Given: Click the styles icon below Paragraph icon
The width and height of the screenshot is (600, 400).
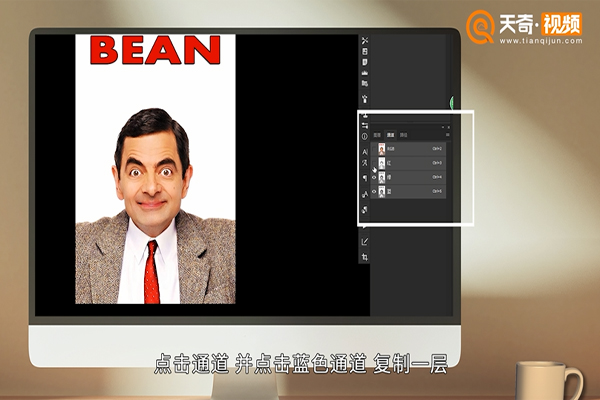Looking at the screenshot, I should (x=365, y=194).
